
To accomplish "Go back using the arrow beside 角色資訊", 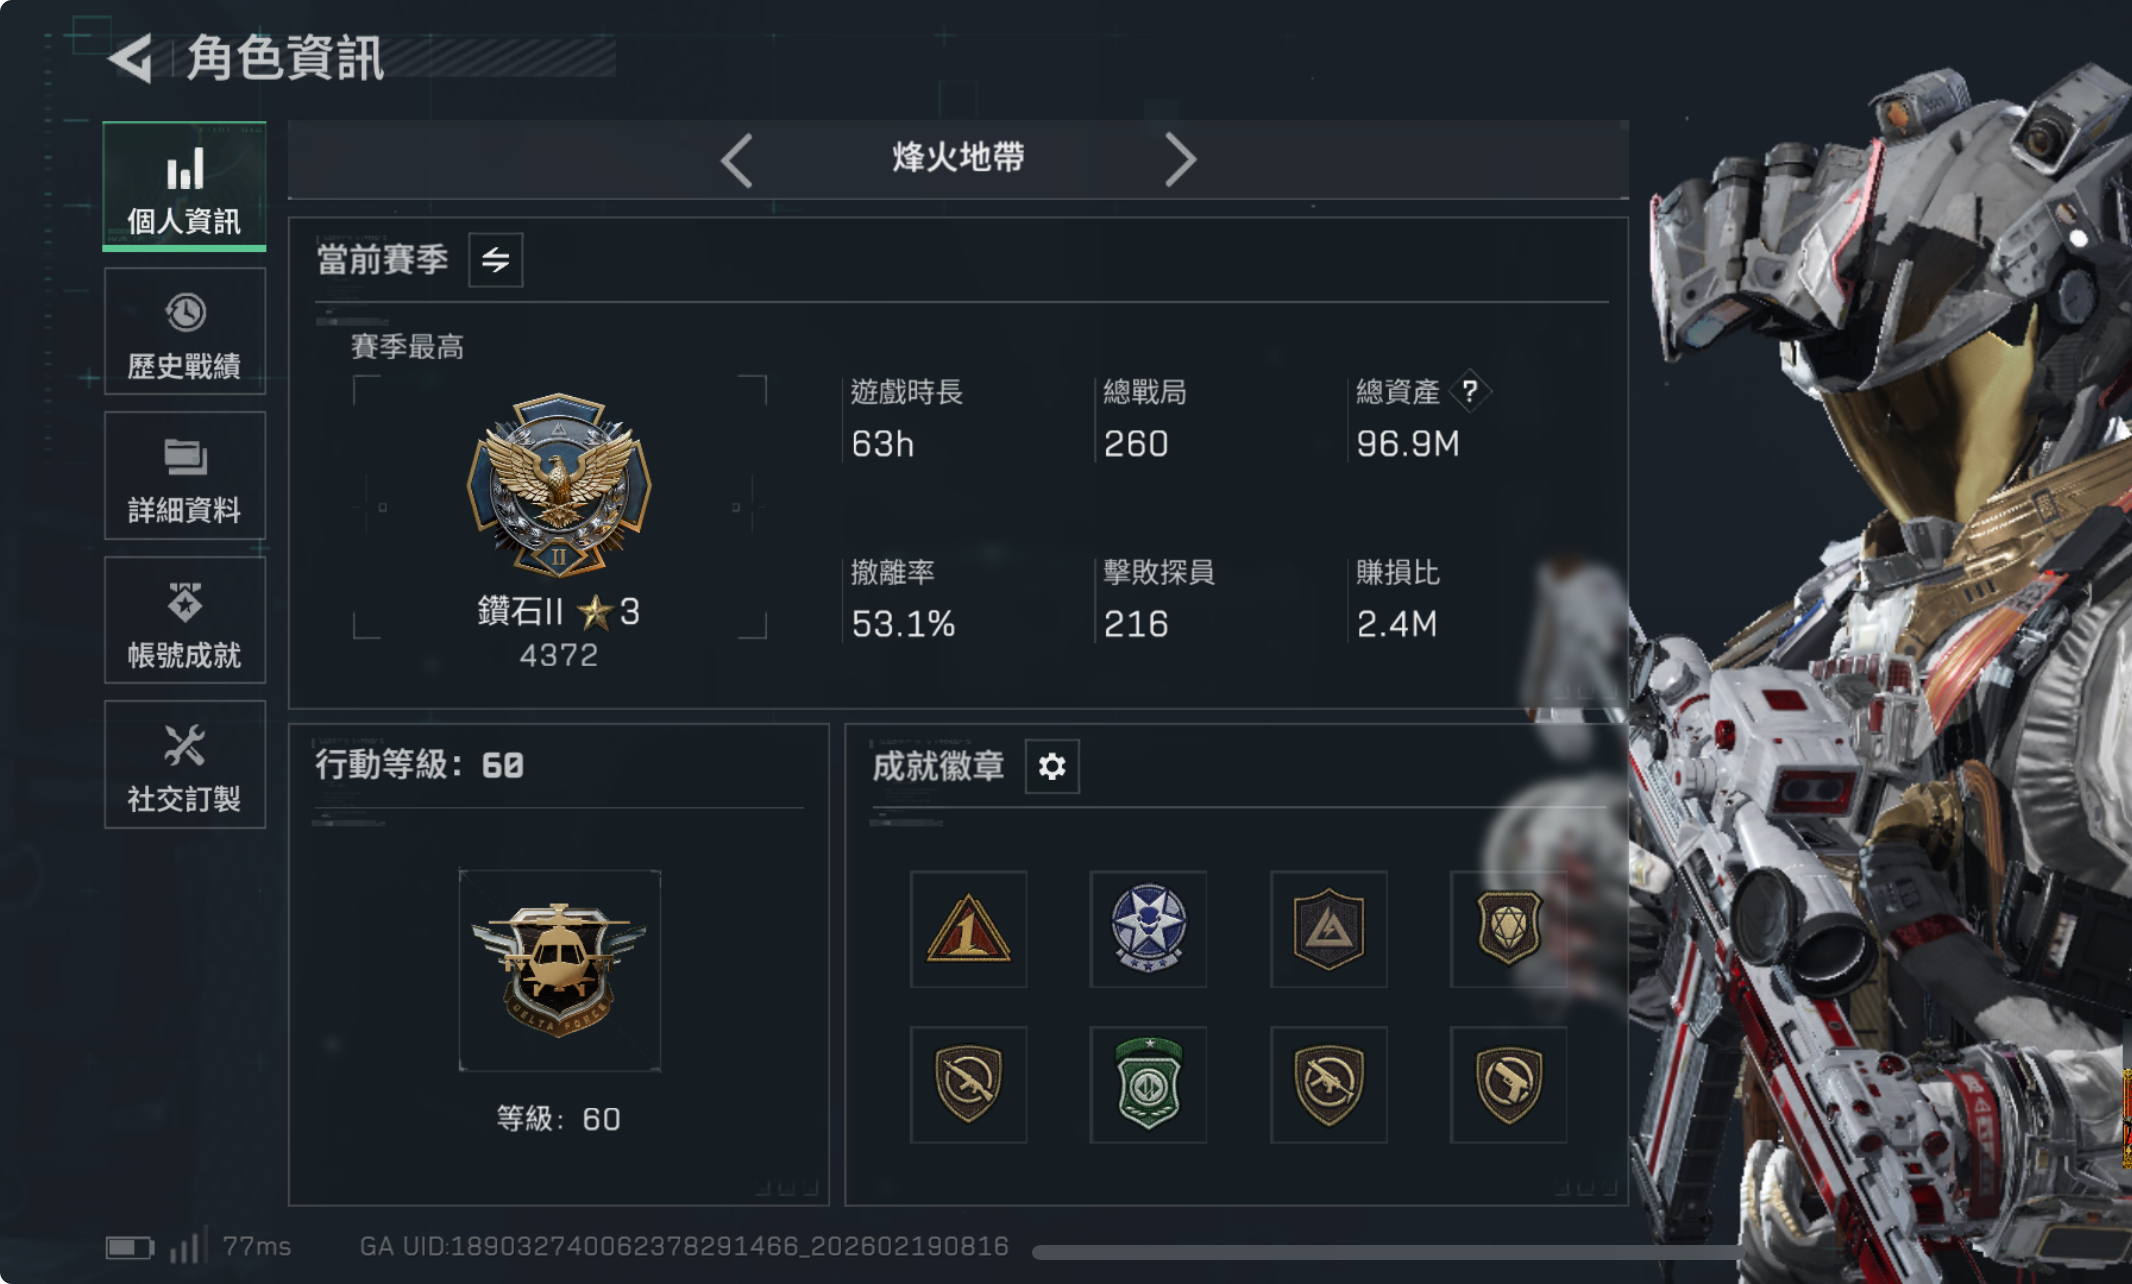I will coord(131,58).
